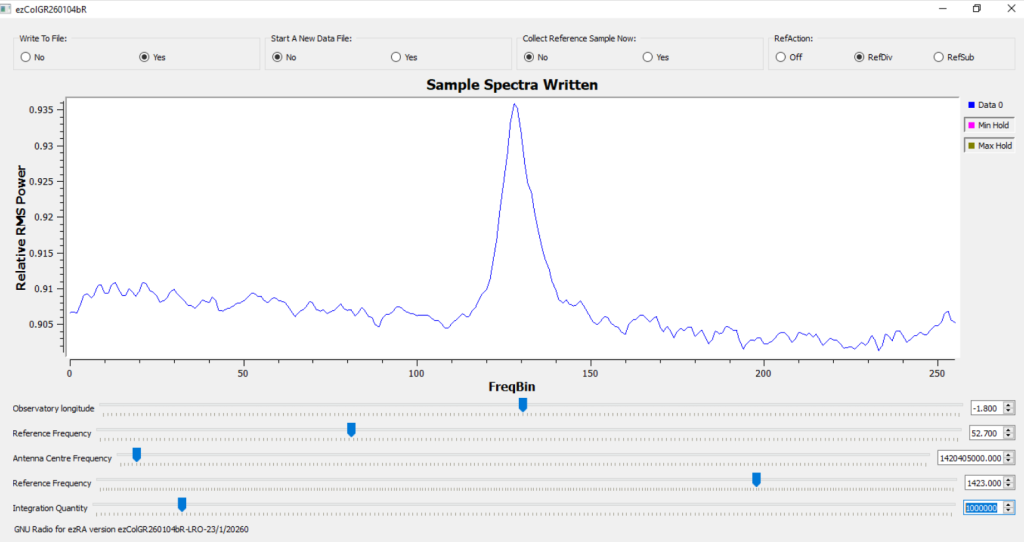
Task: Click the ezColGR260104bR window title icon
Action: click(8, 8)
